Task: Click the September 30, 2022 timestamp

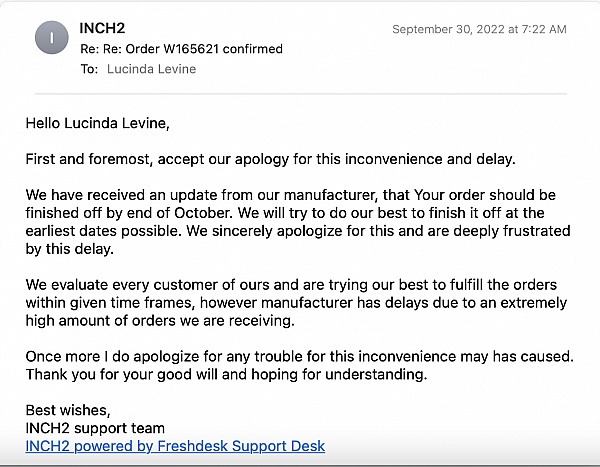Action: click(x=479, y=29)
